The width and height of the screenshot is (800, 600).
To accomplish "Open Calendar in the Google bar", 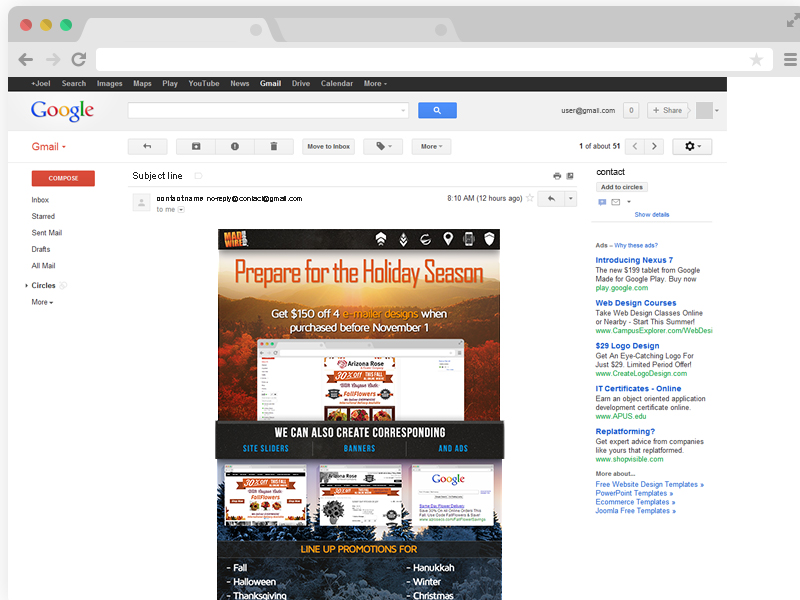I will pyautogui.click(x=337, y=84).
